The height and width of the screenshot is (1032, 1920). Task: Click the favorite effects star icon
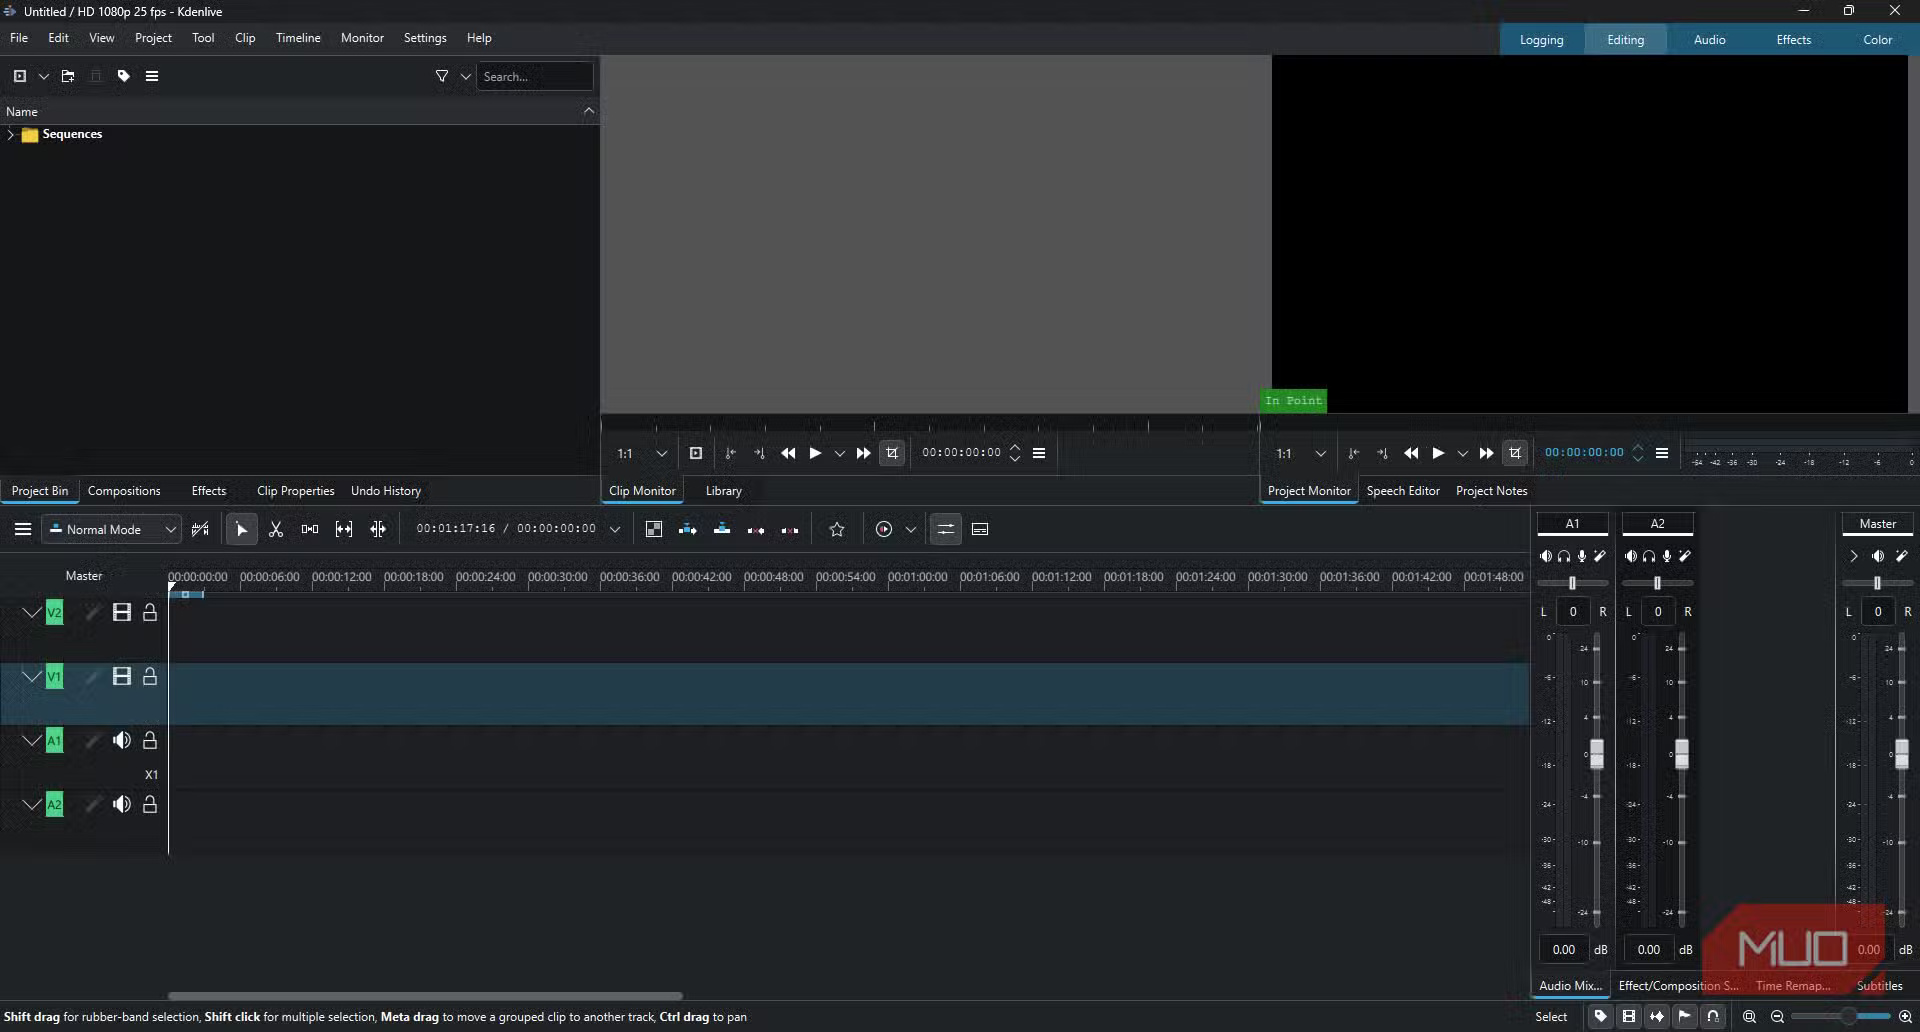[x=837, y=529]
